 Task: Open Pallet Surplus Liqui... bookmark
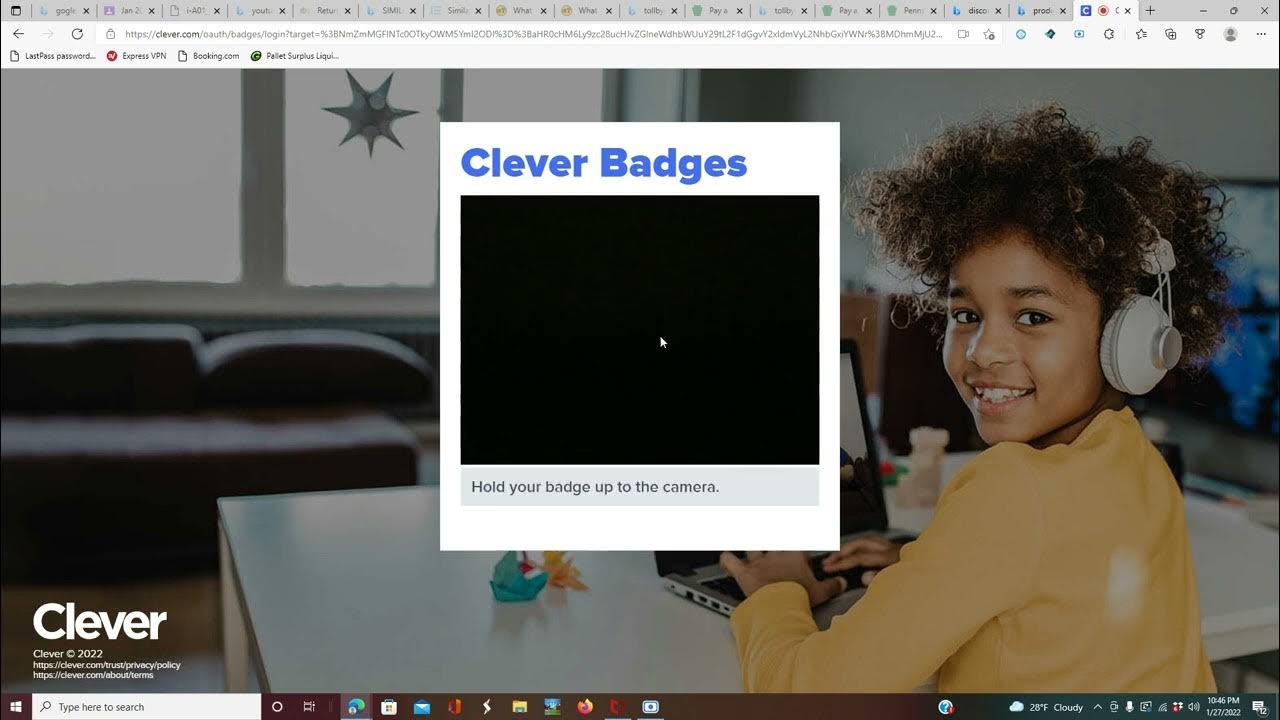click(x=295, y=56)
